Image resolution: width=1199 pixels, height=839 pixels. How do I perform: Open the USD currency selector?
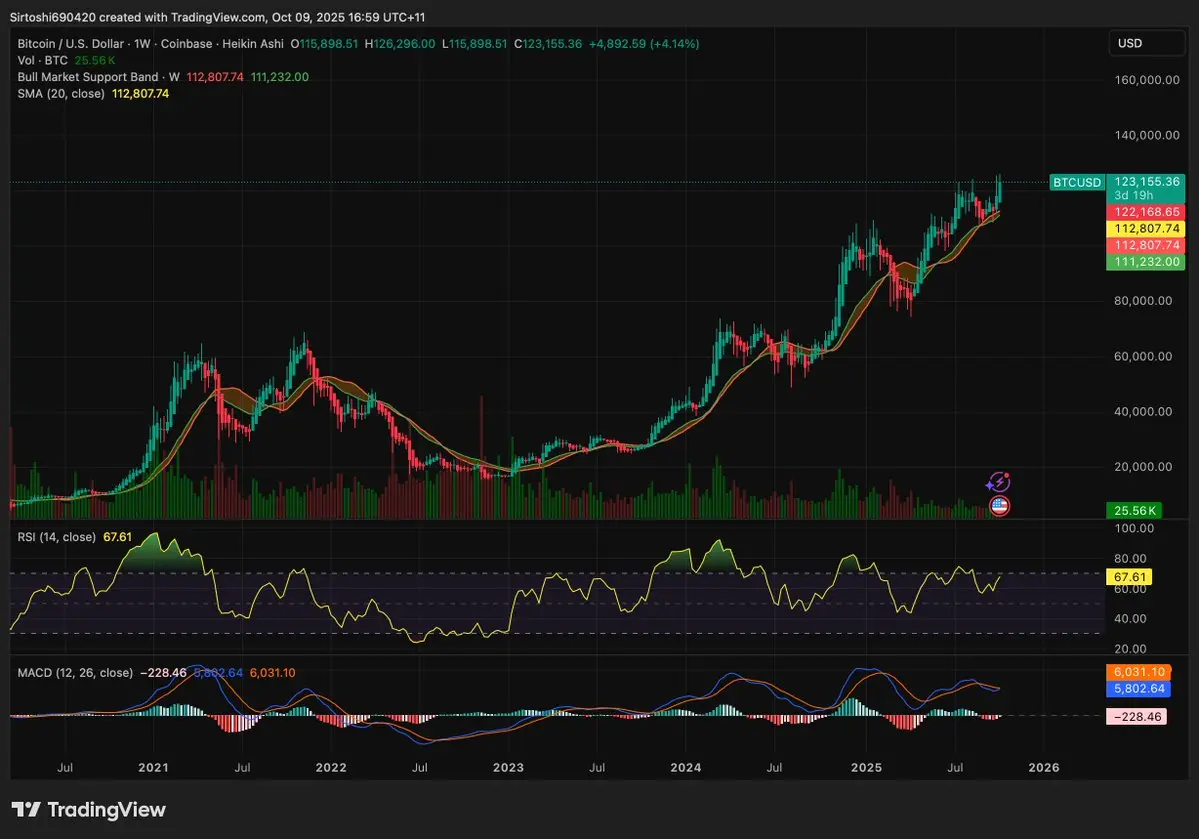click(1146, 44)
